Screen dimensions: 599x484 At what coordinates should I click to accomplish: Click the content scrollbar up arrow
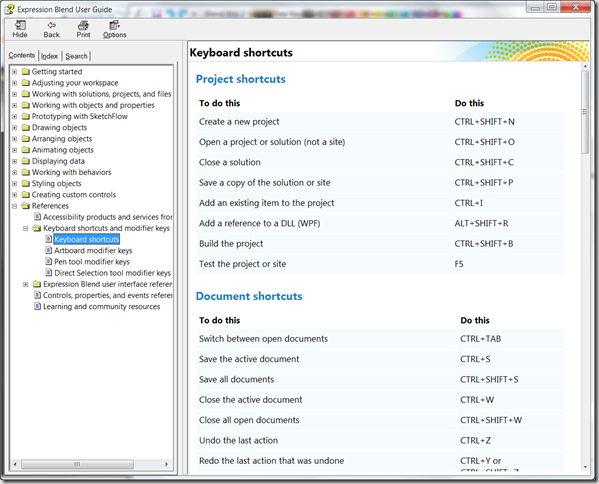tap(585, 66)
